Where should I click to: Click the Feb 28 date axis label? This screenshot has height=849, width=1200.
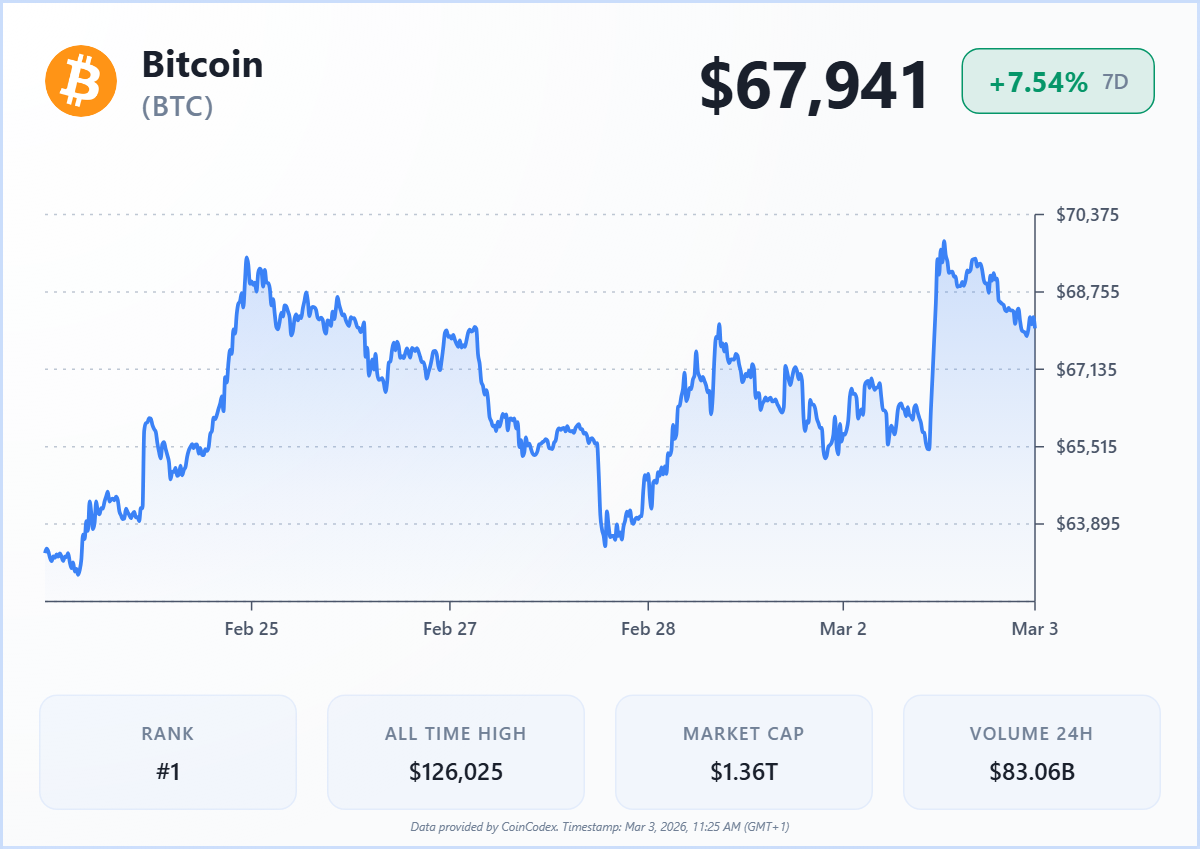[x=648, y=629]
